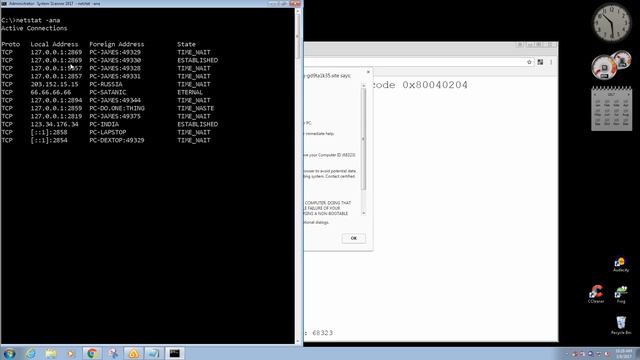The image size is (640, 360).
Task: Close the site alert dialog with X
Action: [x=368, y=72]
